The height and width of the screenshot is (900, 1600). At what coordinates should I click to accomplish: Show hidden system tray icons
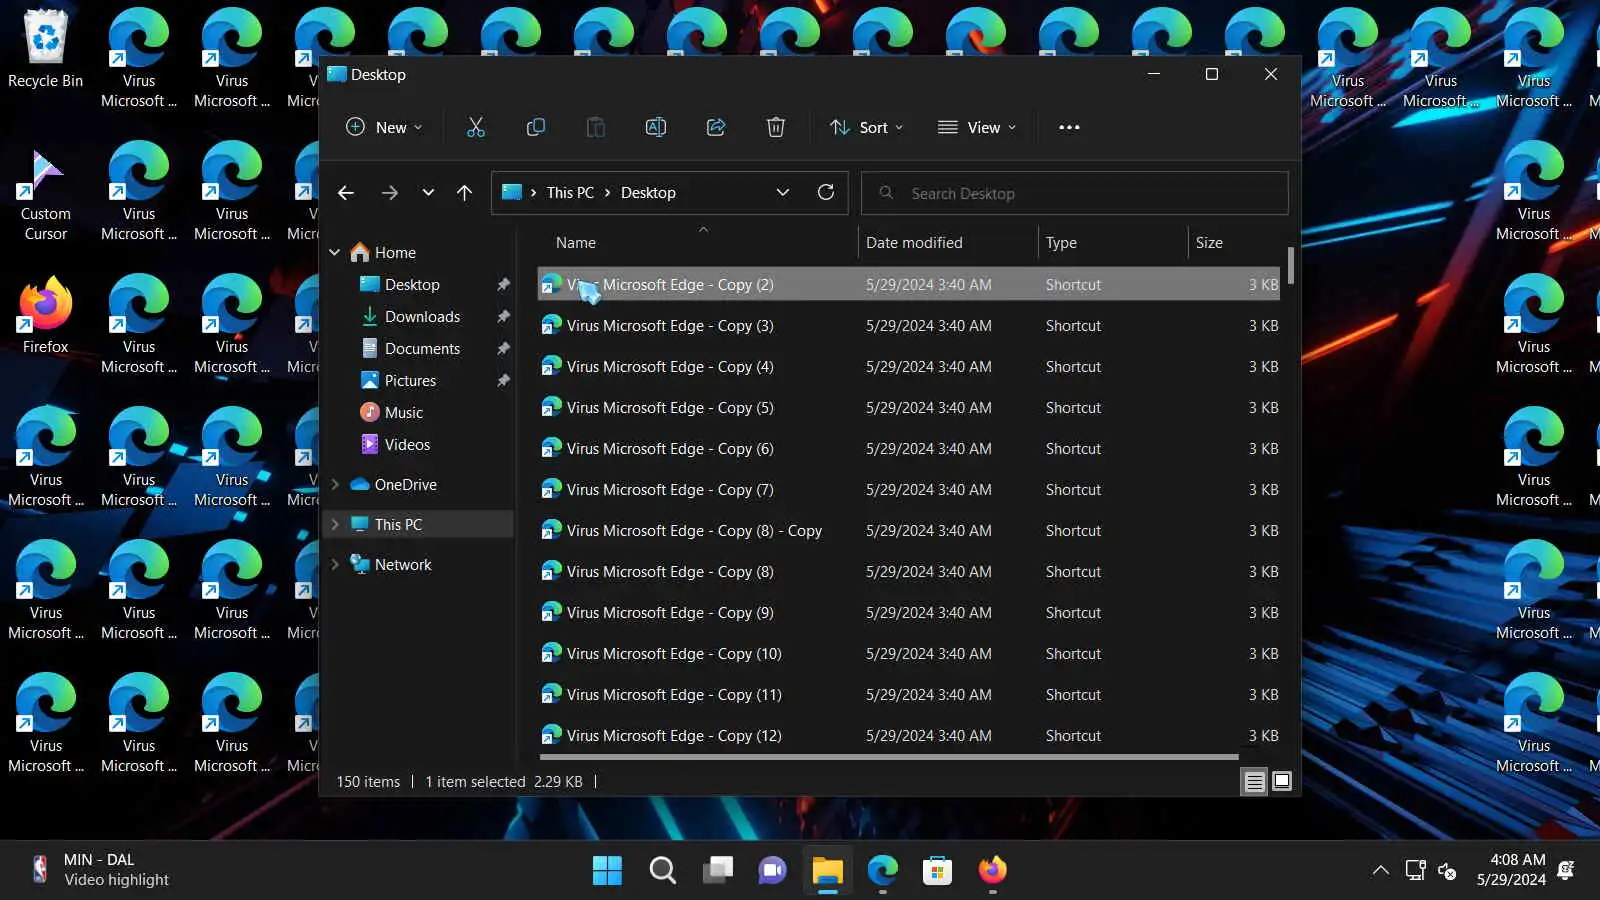pyautogui.click(x=1380, y=870)
